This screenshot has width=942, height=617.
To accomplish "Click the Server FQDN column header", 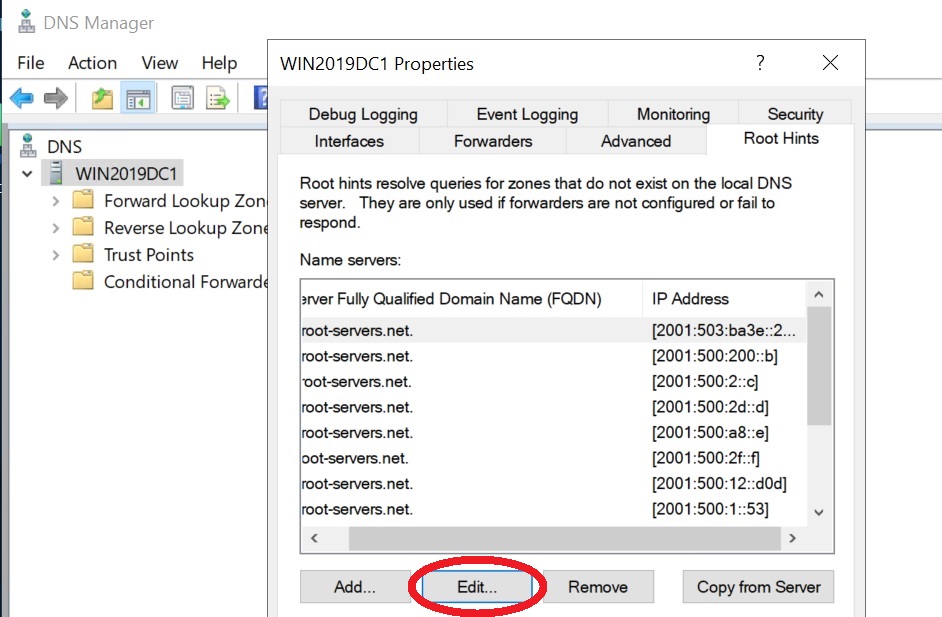I will coord(472,299).
